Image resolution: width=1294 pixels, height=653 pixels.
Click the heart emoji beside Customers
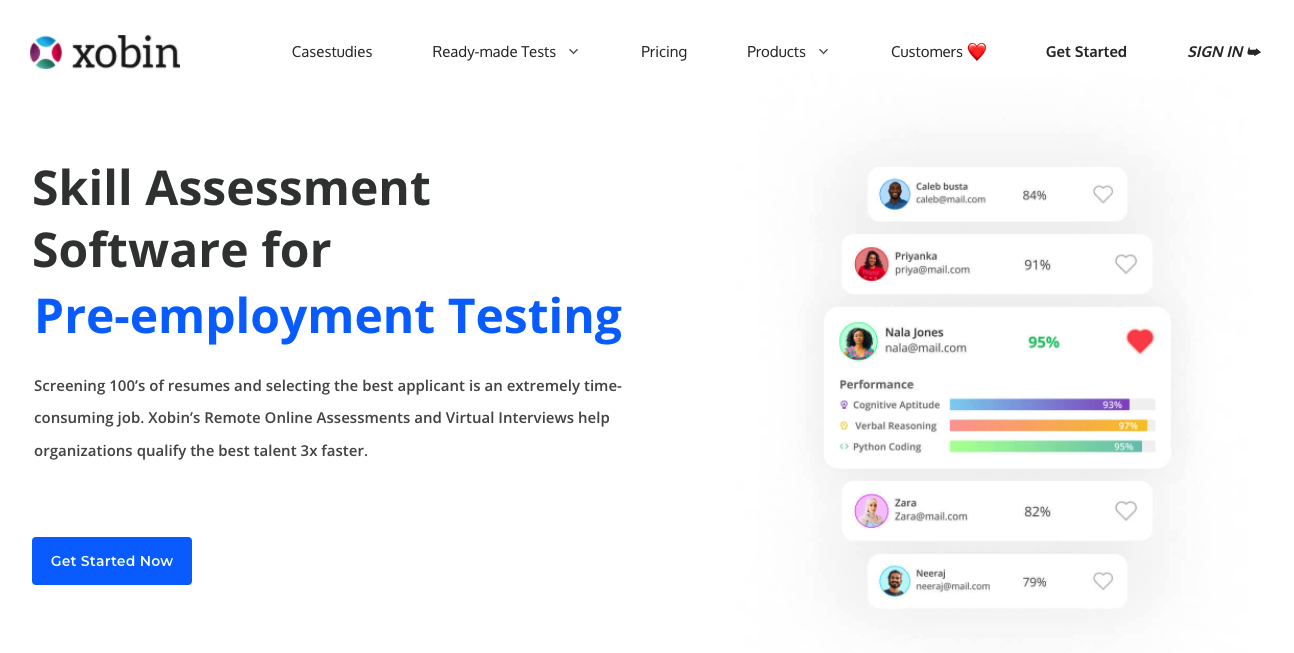(x=975, y=51)
